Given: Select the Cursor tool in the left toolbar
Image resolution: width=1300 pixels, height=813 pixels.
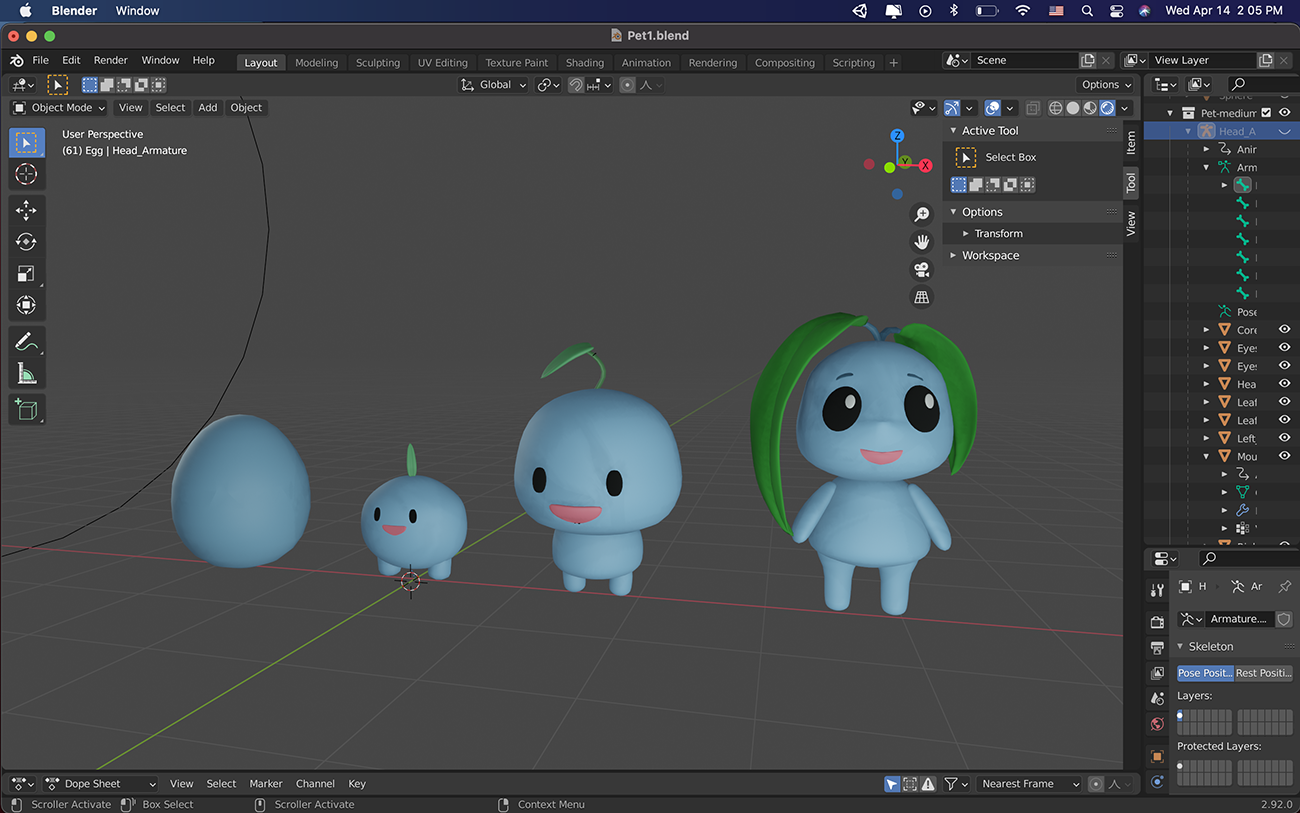Looking at the screenshot, I should [x=27, y=174].
